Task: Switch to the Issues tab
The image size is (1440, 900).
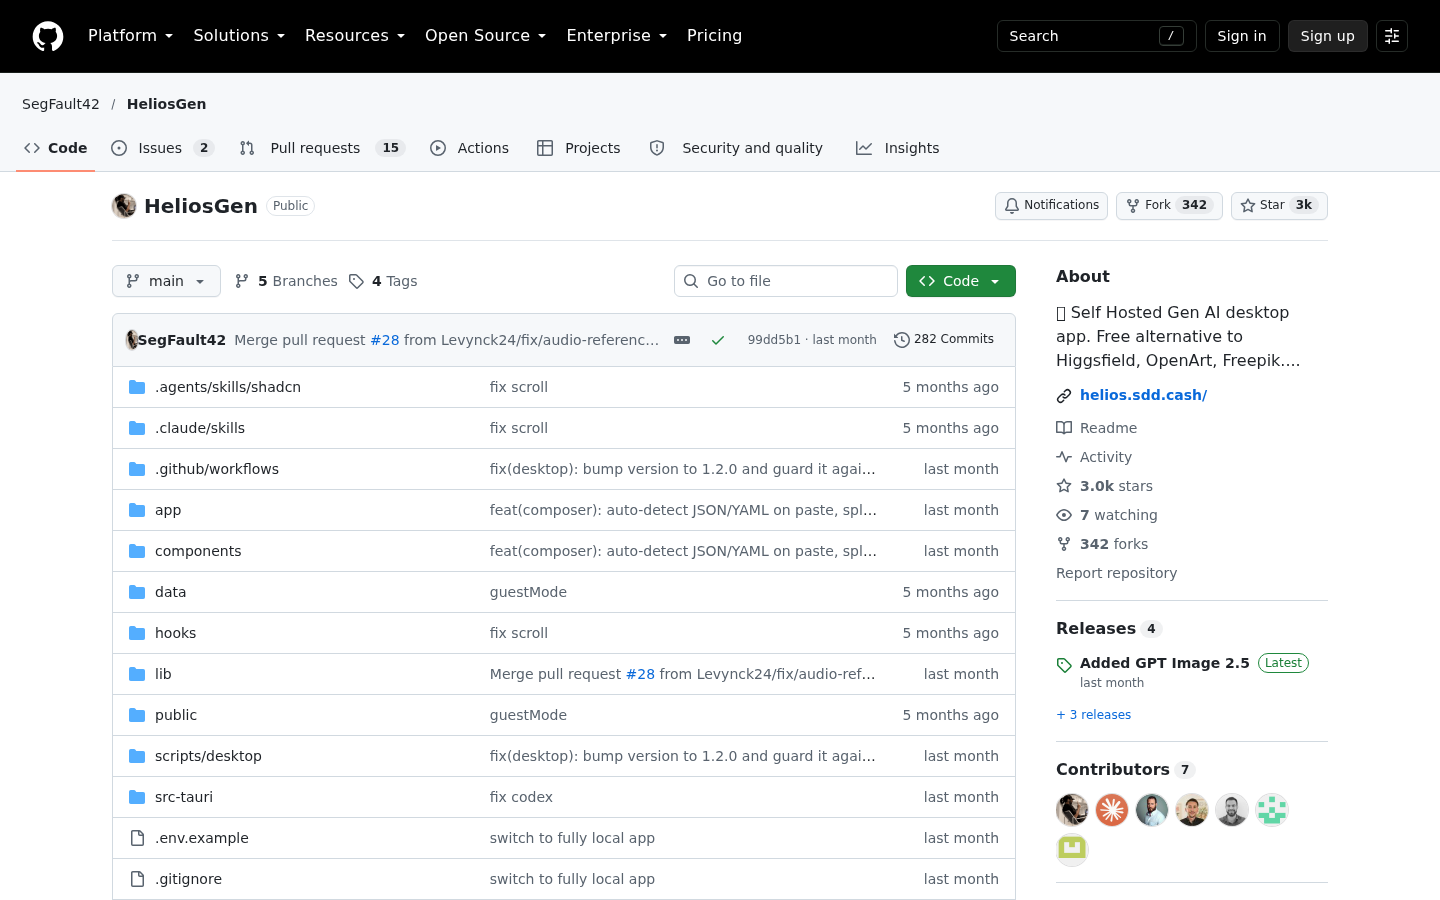Action: (x=163, y=148)
